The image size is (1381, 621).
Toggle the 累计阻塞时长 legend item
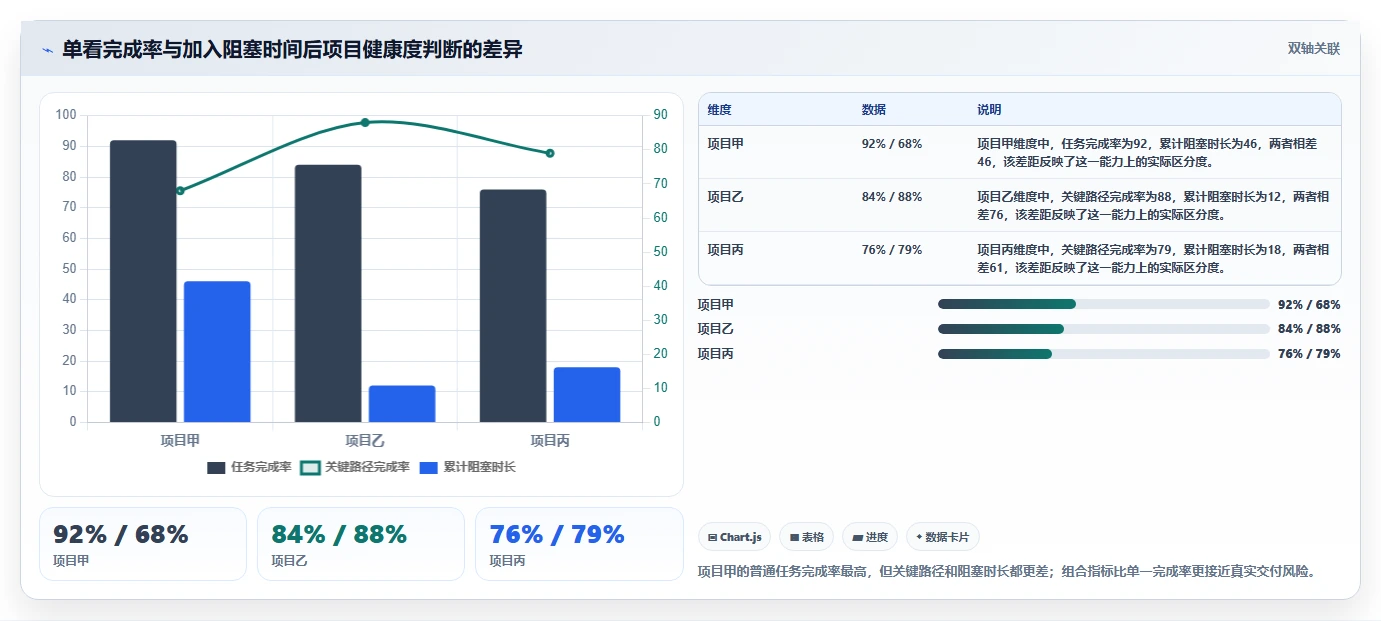click(x=468, y=467)
